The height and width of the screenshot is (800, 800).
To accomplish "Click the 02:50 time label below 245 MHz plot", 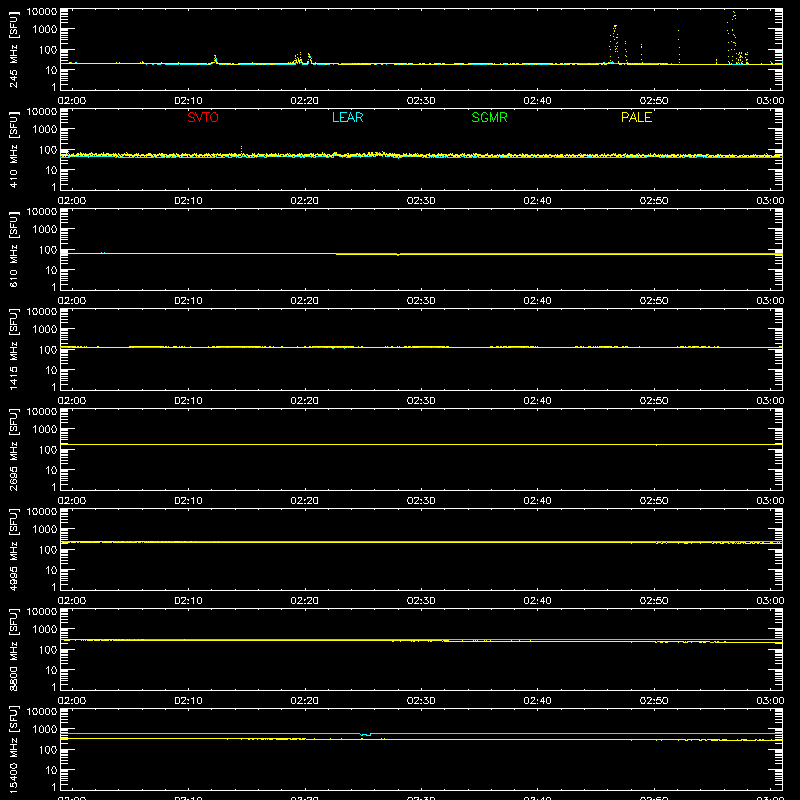I will pos(654,101).
